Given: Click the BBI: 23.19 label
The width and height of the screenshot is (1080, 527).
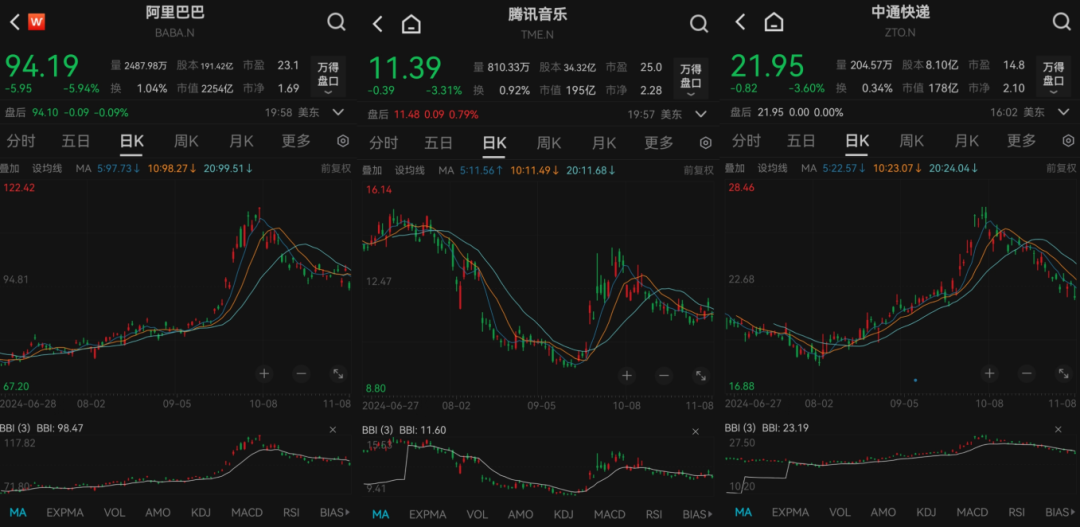Looking at the screenshot, I should coord(786,428).
